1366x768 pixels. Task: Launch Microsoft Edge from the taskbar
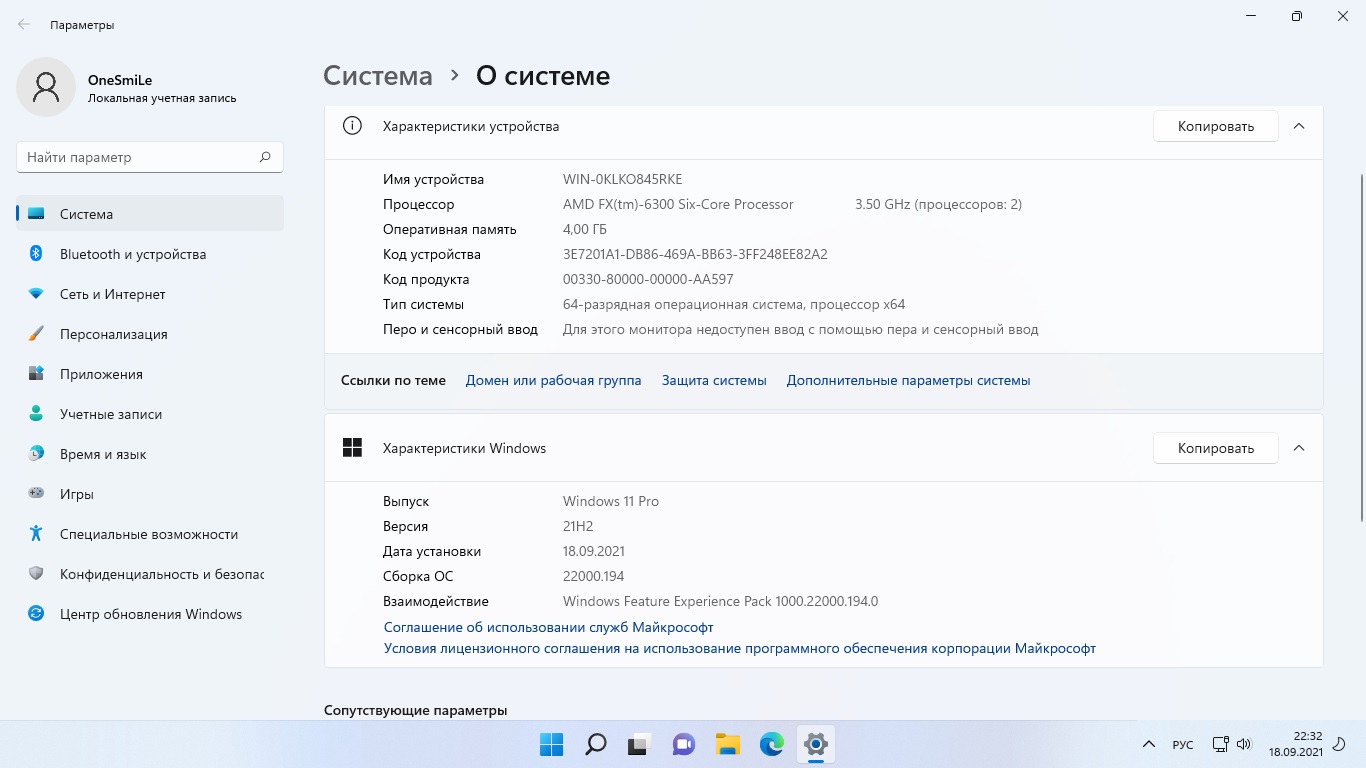pos(772,744)
